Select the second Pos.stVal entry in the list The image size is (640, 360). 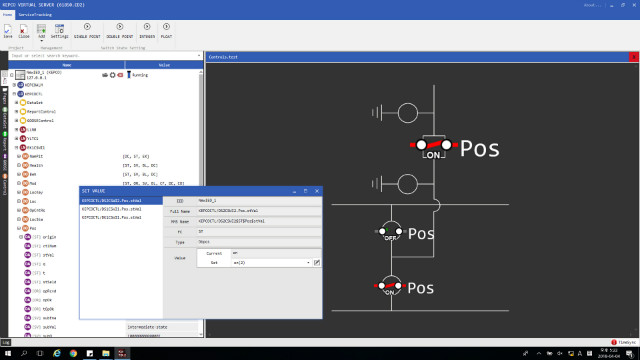[111, 209]
